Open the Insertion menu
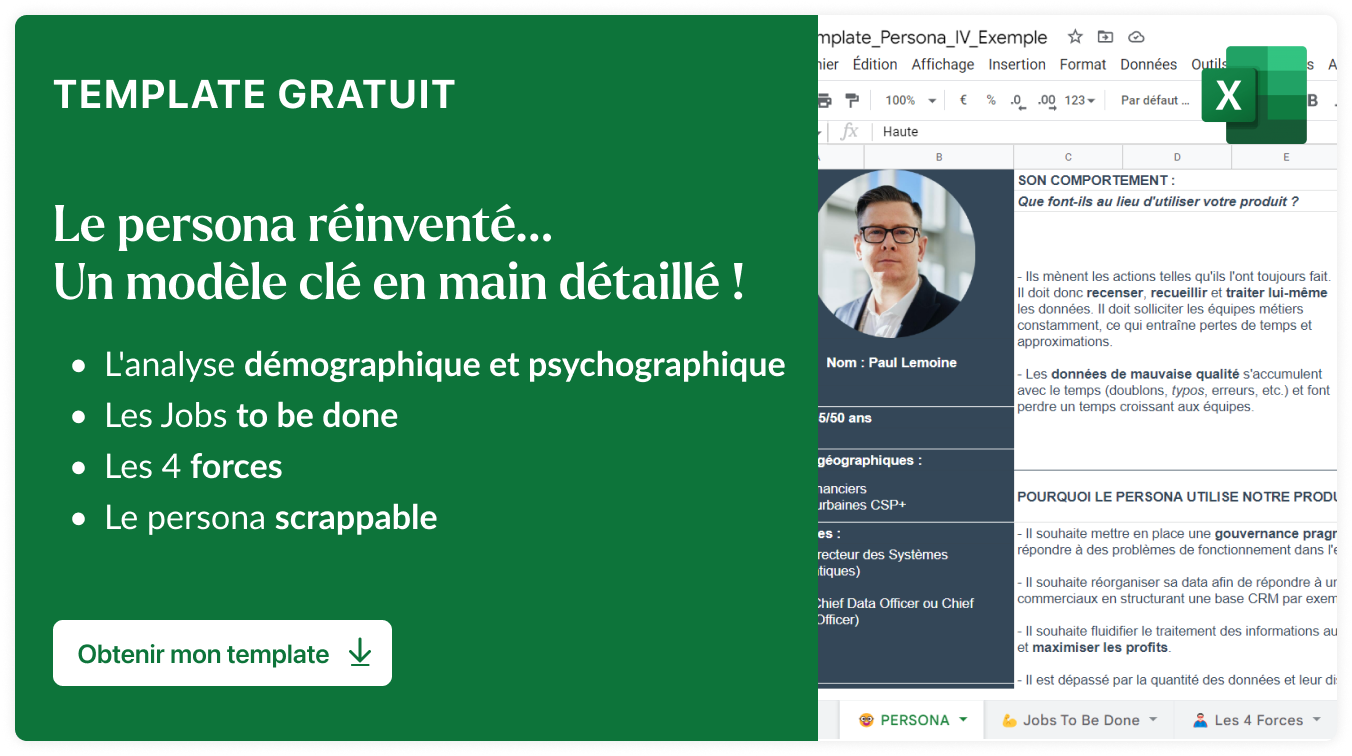The image size is (1352, 756). pos(1017,64)
